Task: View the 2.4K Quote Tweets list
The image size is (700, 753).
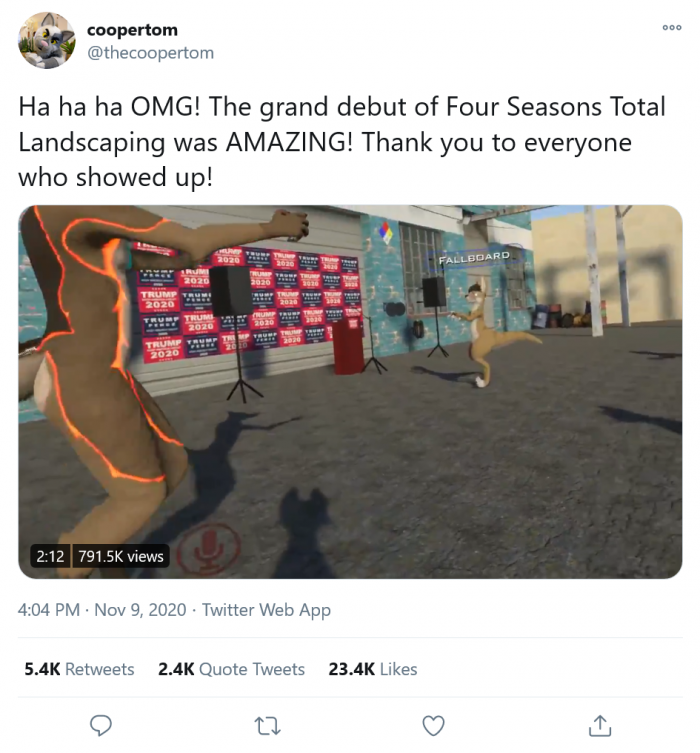Action: click(231, 669)
